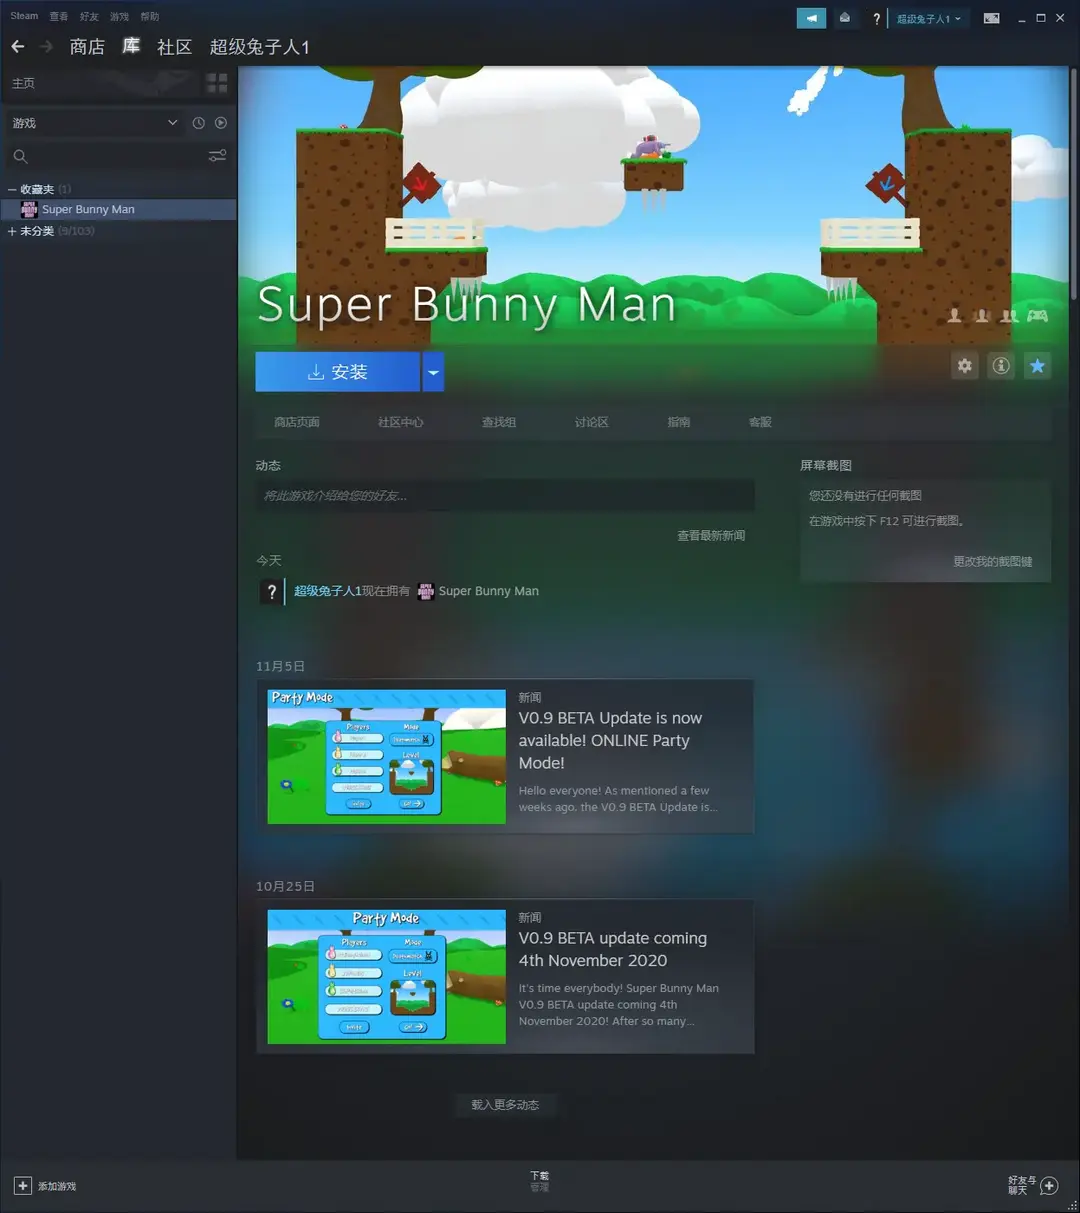Click the blue 安装 button

(x=338, y=372)
